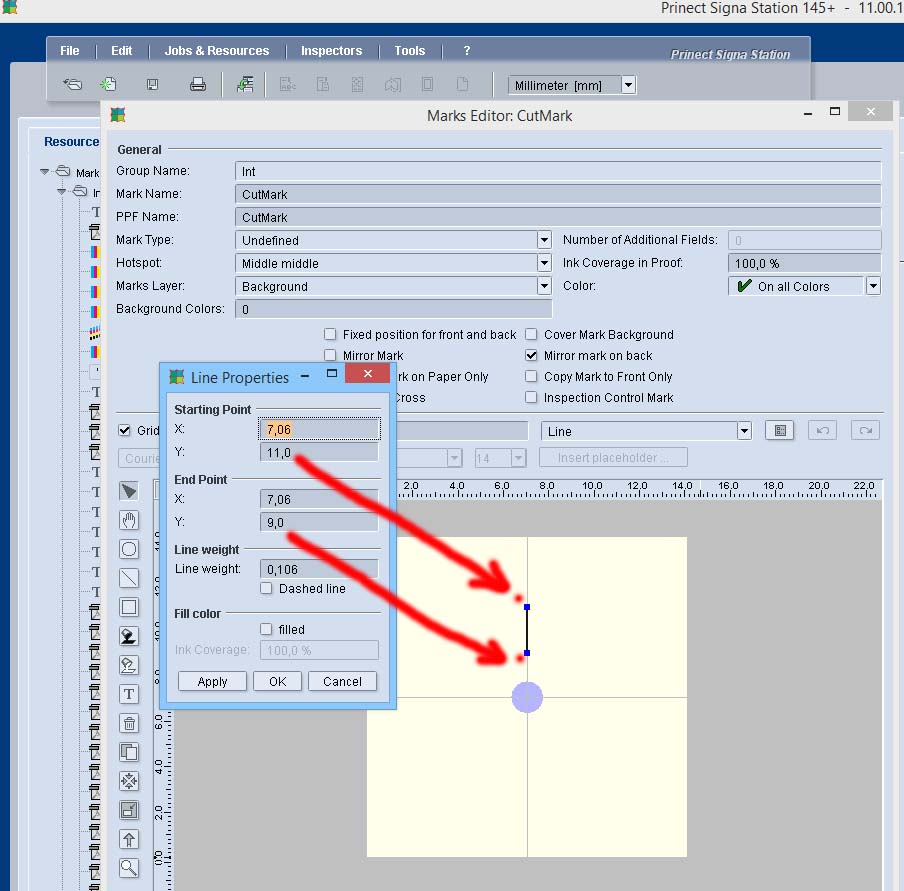The image size is (904, 891).
Task: Tick 'Fixed position for front and back'
Action: (330, 334)
